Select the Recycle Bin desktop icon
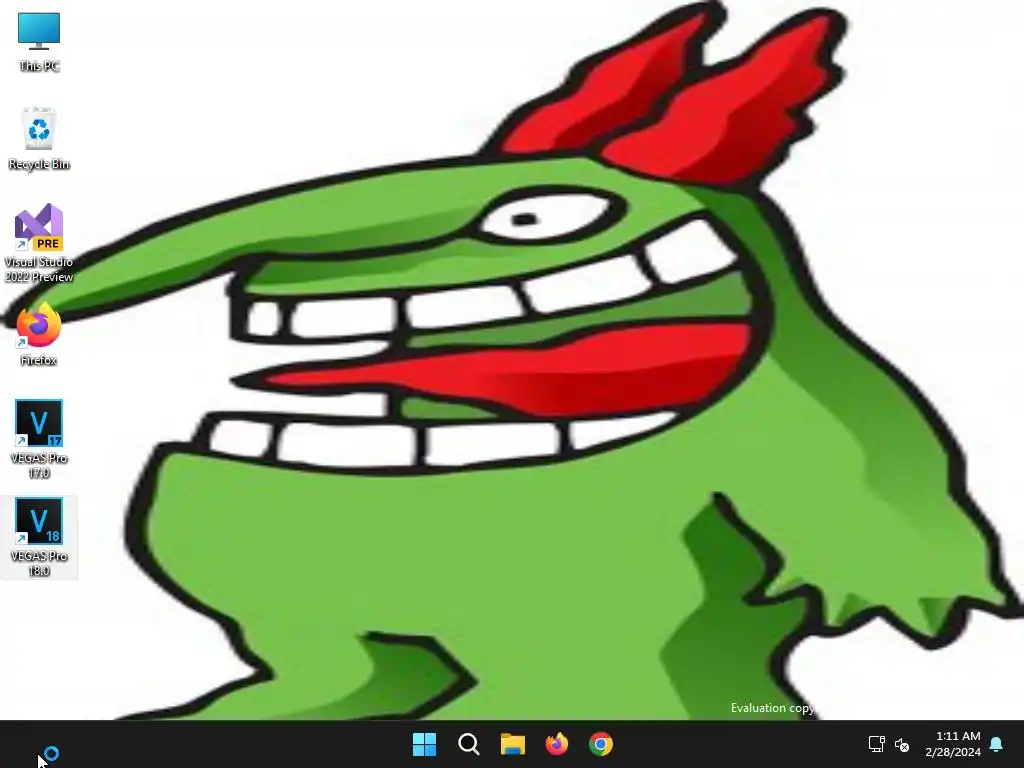This screenshot has width=1024, height=768. click(x=39, y=138)
